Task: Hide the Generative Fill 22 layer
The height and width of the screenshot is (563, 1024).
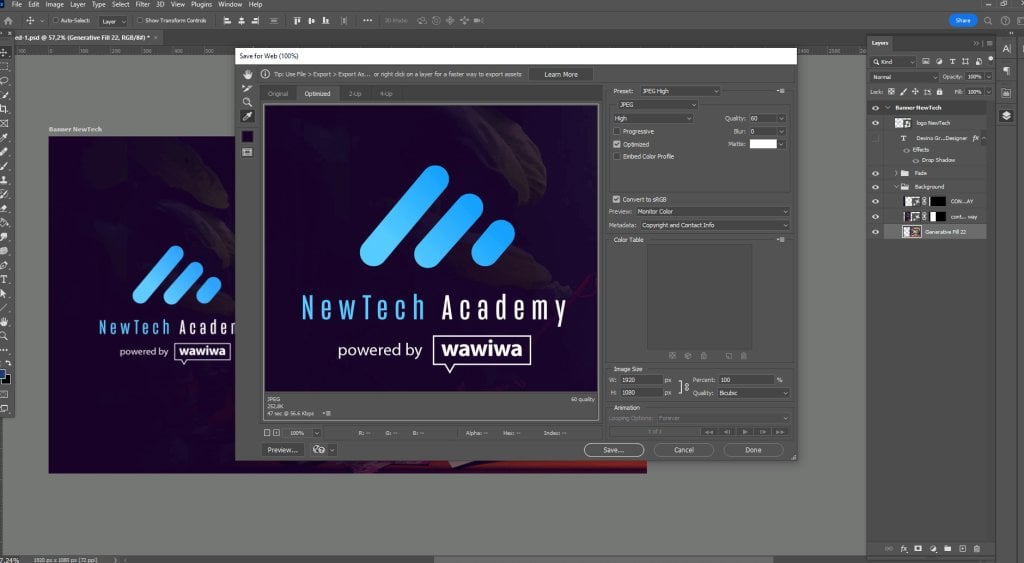Action: click(875, 232)
